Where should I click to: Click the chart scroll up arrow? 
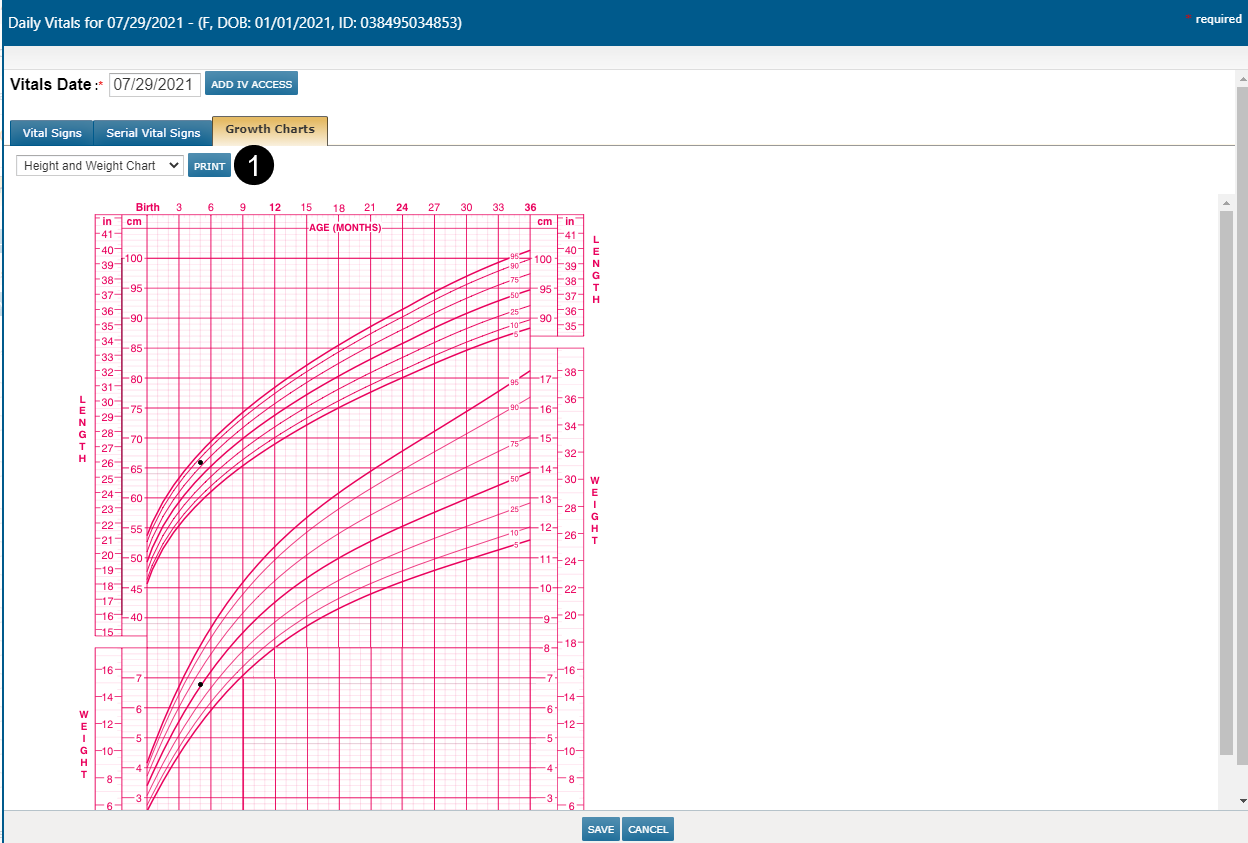[x=1227, y=203]
